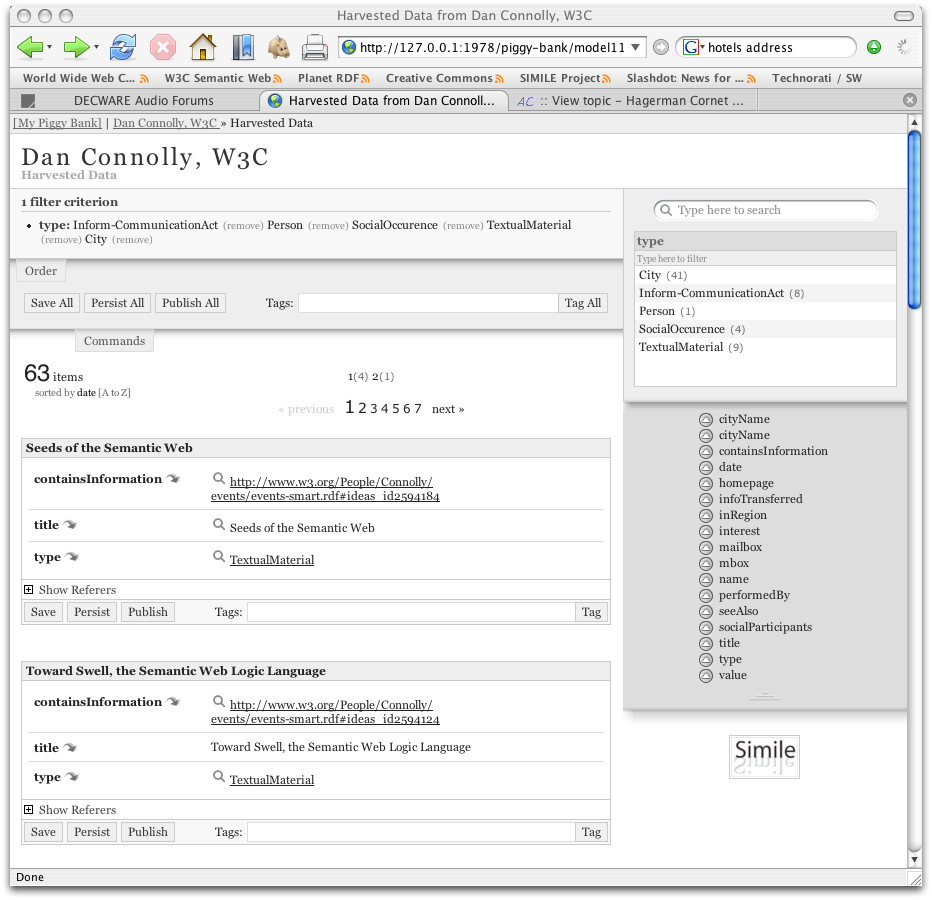Toggle the socialParticipants facet circle button
This screenshot has width=932, height=900.
[x=705, y=628]
